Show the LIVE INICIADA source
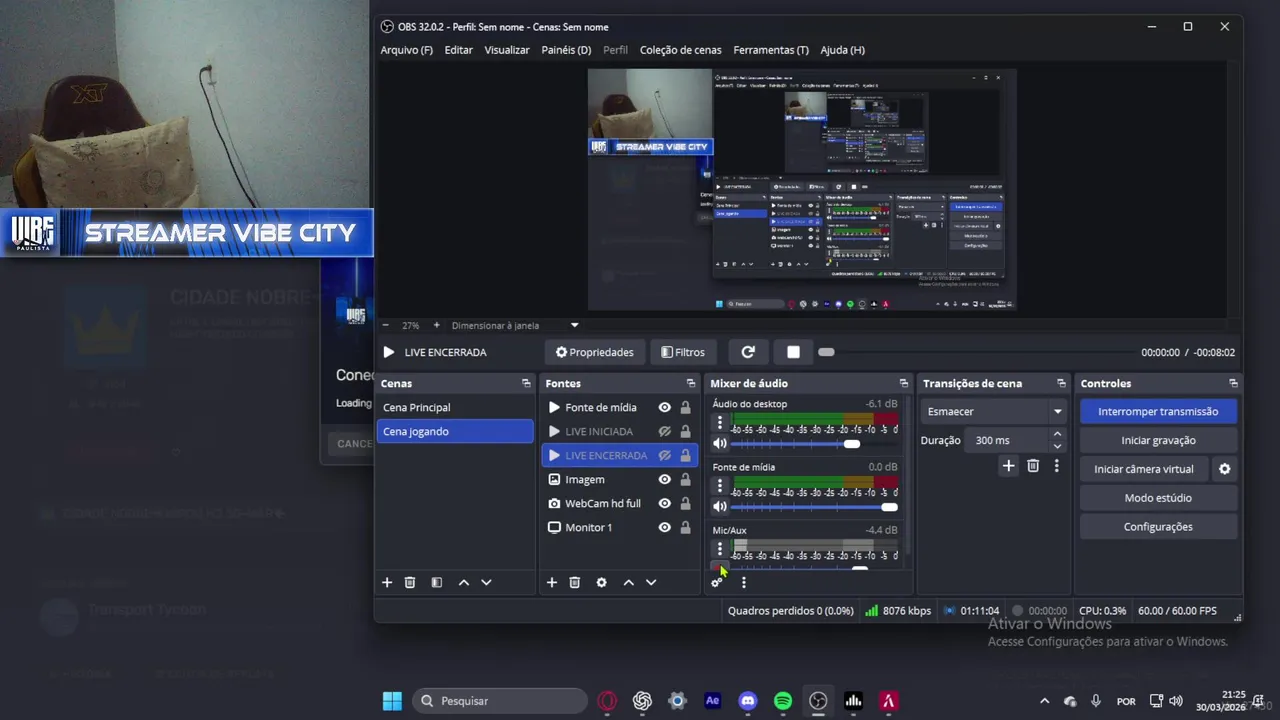This screenshot has width=1280, height=720. (x=664, y=431)
